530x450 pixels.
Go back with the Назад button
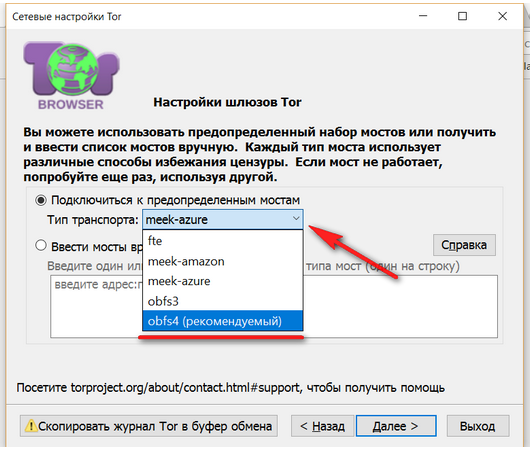pos(322,426)
